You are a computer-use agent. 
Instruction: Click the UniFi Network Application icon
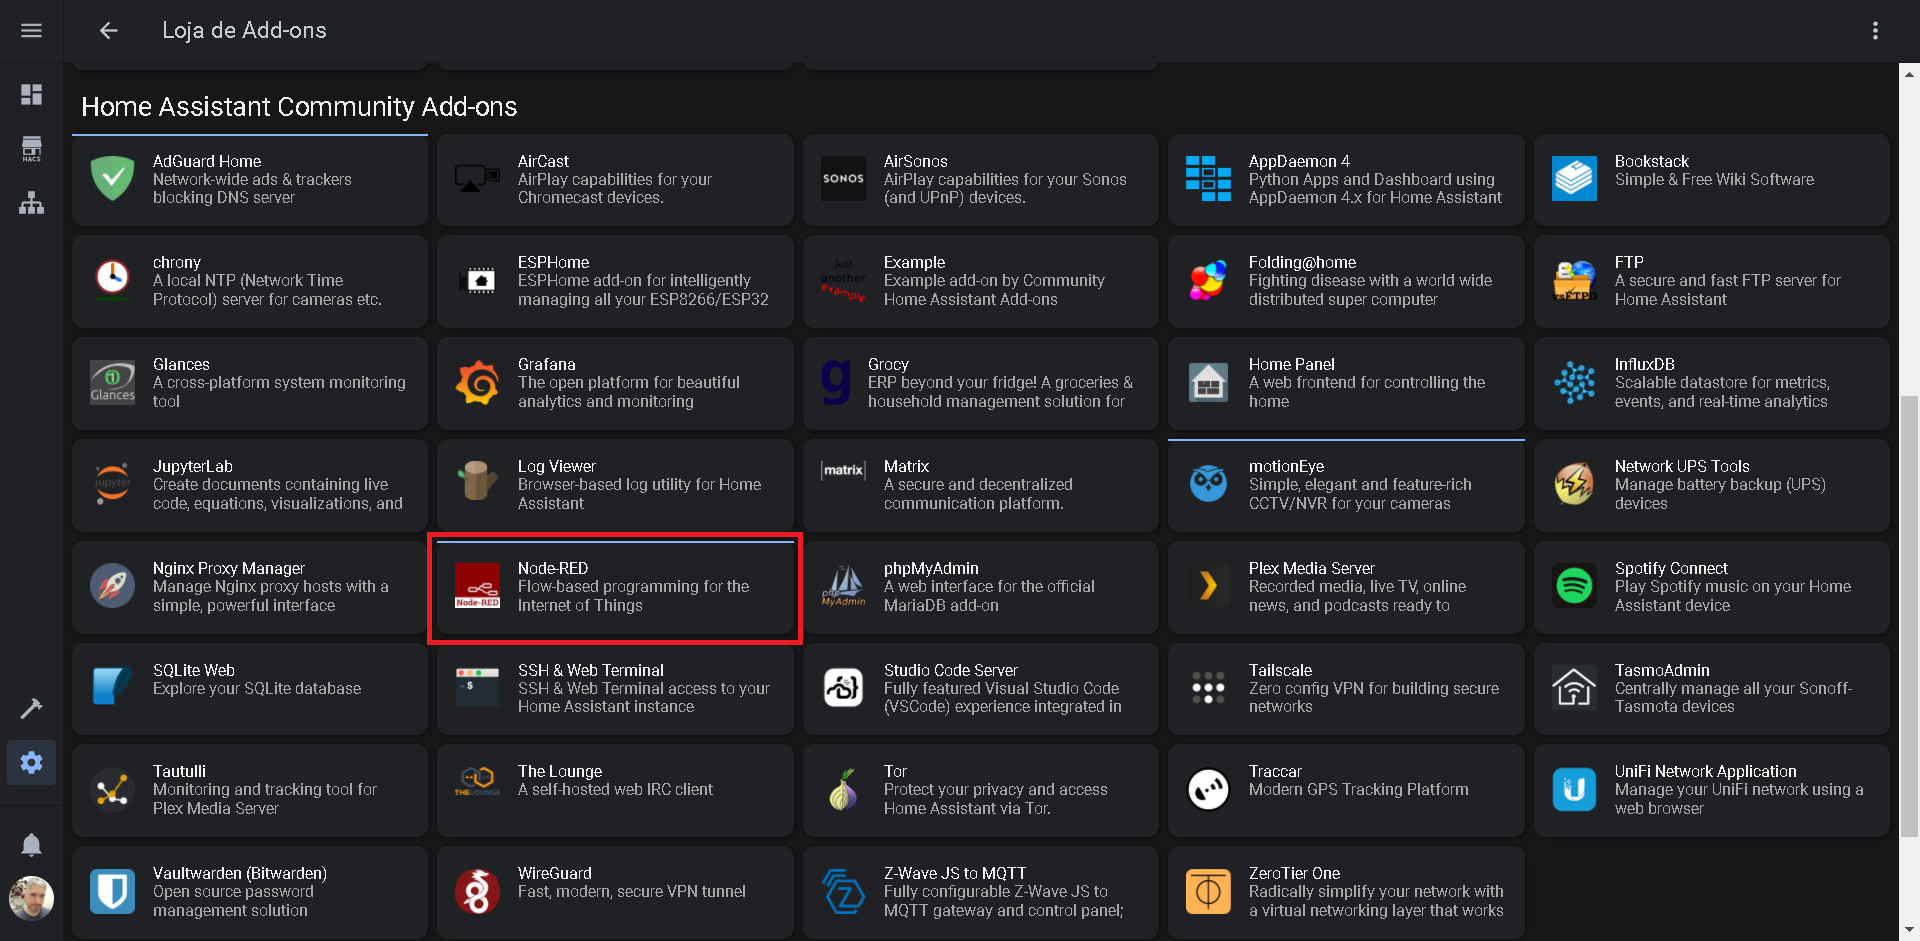1574,790
